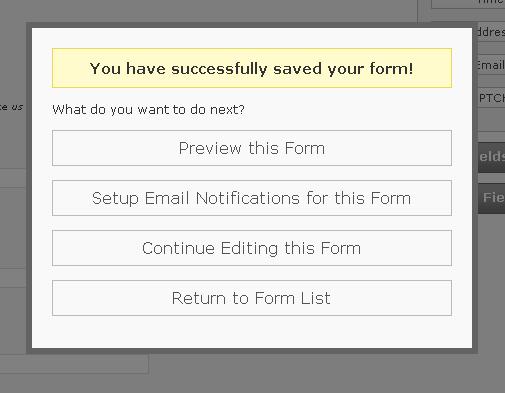Click the italic text ending in us
The height and width of the screenshot is (393, 505).
click(x=11, y=107)
